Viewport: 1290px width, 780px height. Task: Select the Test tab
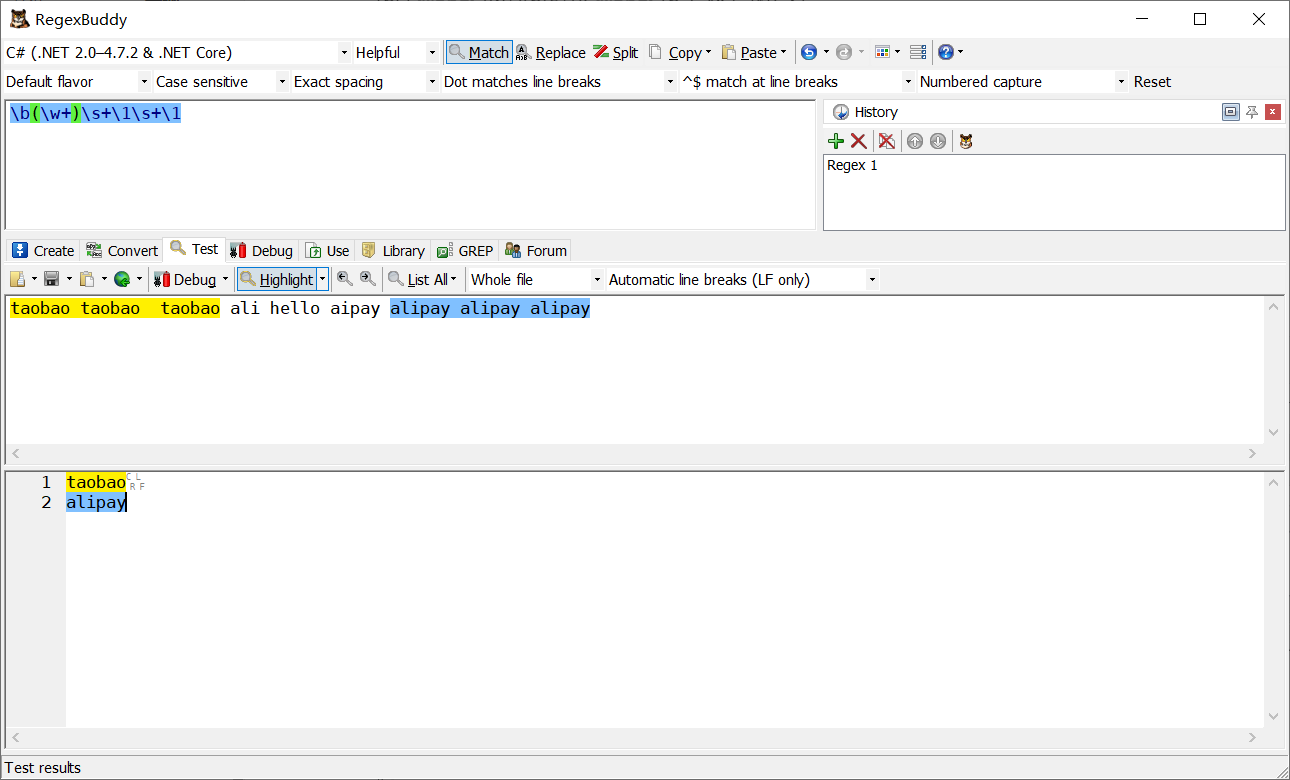click(194, 249)
